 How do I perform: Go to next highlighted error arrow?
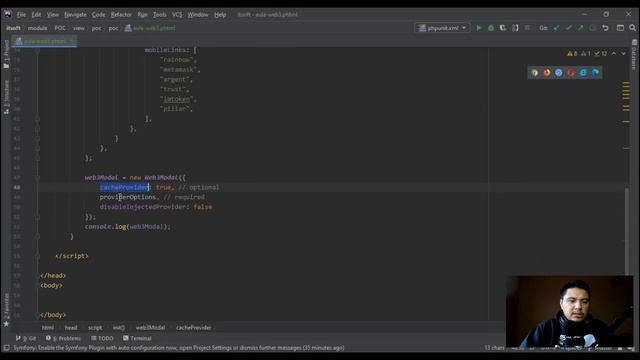[623, 53]
